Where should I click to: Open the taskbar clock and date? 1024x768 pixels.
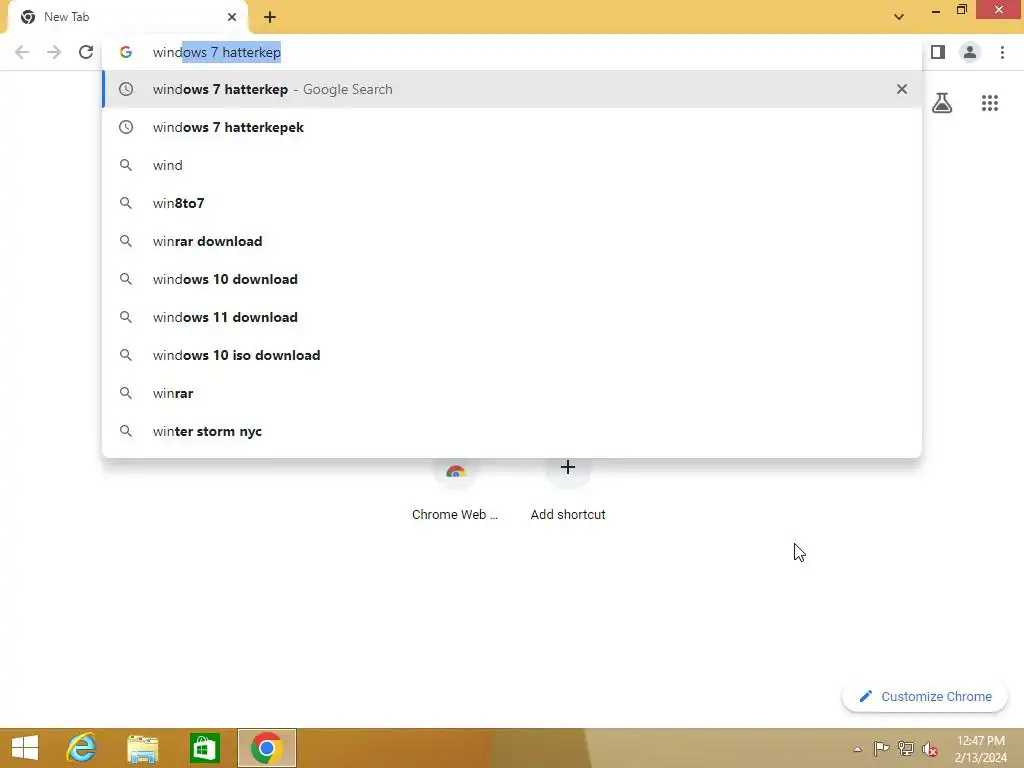(980, 749)
